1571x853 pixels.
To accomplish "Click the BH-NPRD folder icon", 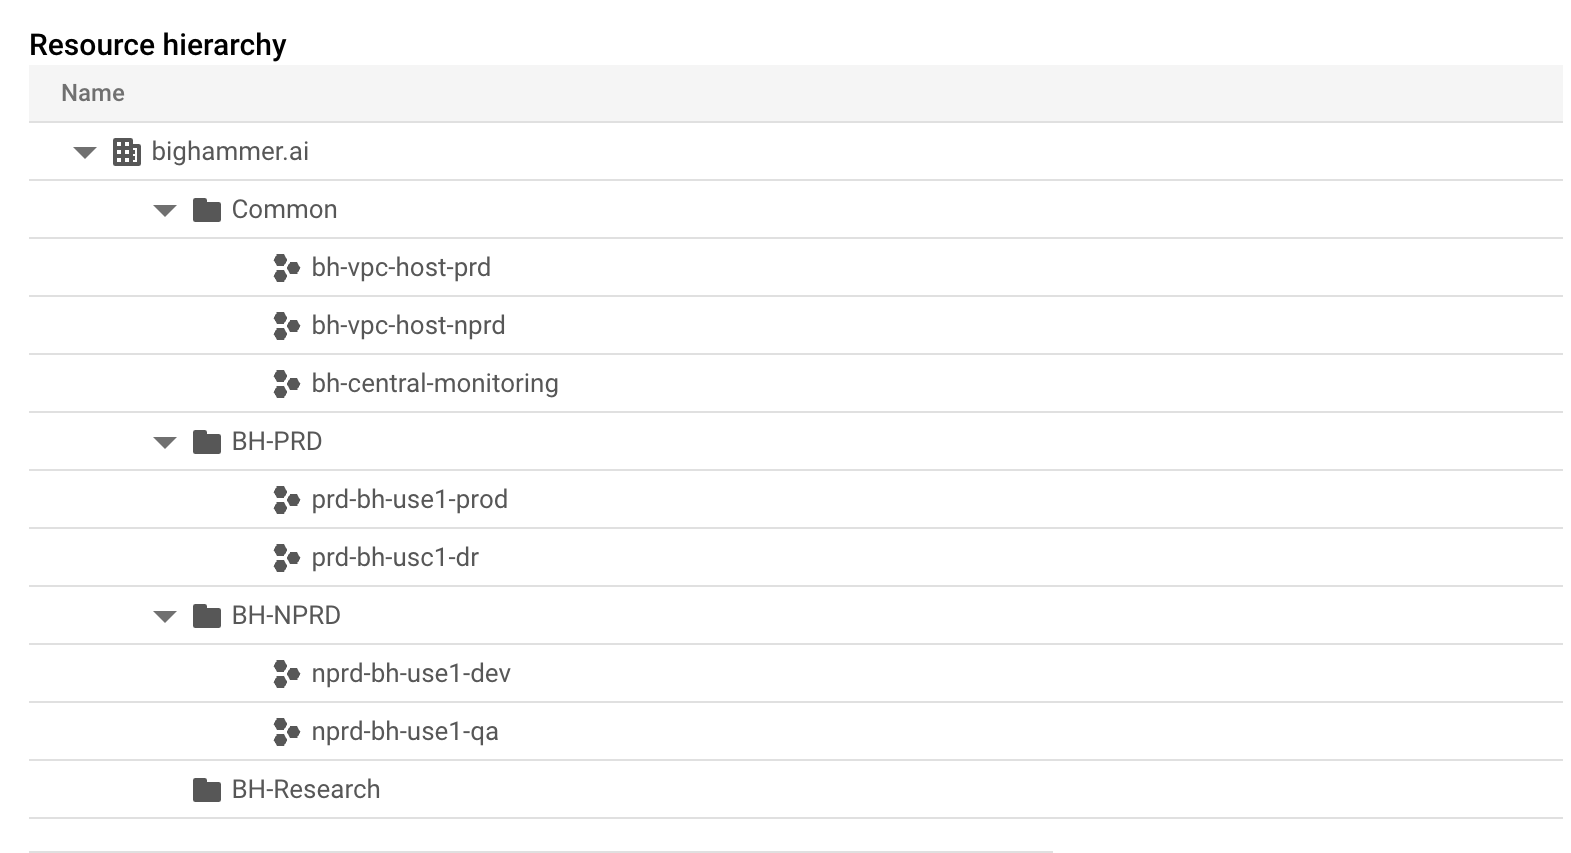I will tap(206, 615).
